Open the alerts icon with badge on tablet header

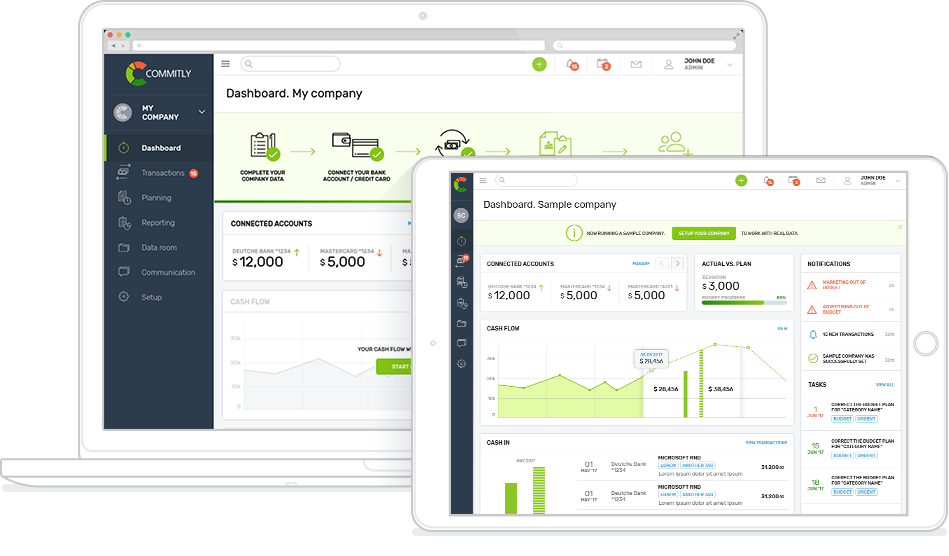[x=768, y=181]
